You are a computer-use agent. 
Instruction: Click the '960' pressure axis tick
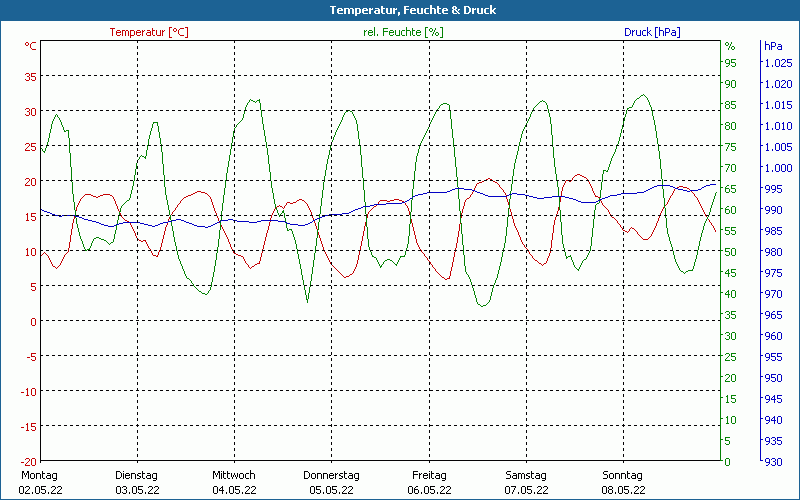773,336
